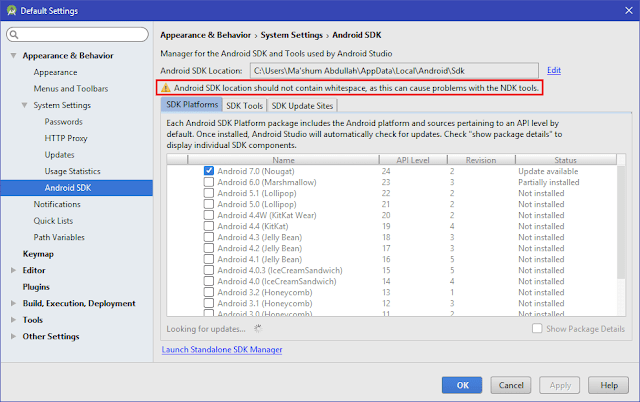Sort by API Level column header
This screenshot has width=640, height=402.
click(413, 160)
